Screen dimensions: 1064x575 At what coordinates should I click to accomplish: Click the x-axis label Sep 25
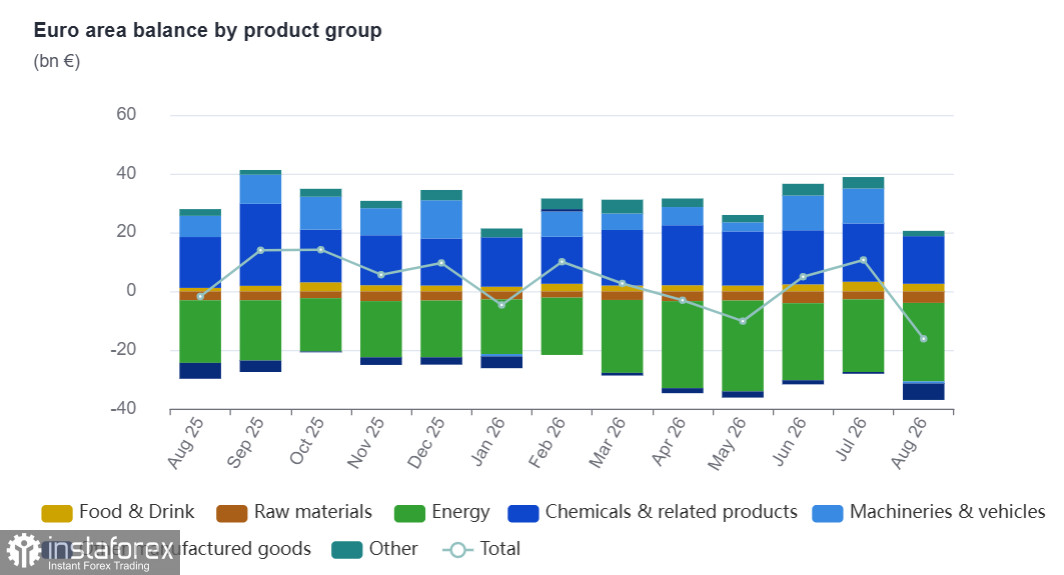tap(245, 443)
